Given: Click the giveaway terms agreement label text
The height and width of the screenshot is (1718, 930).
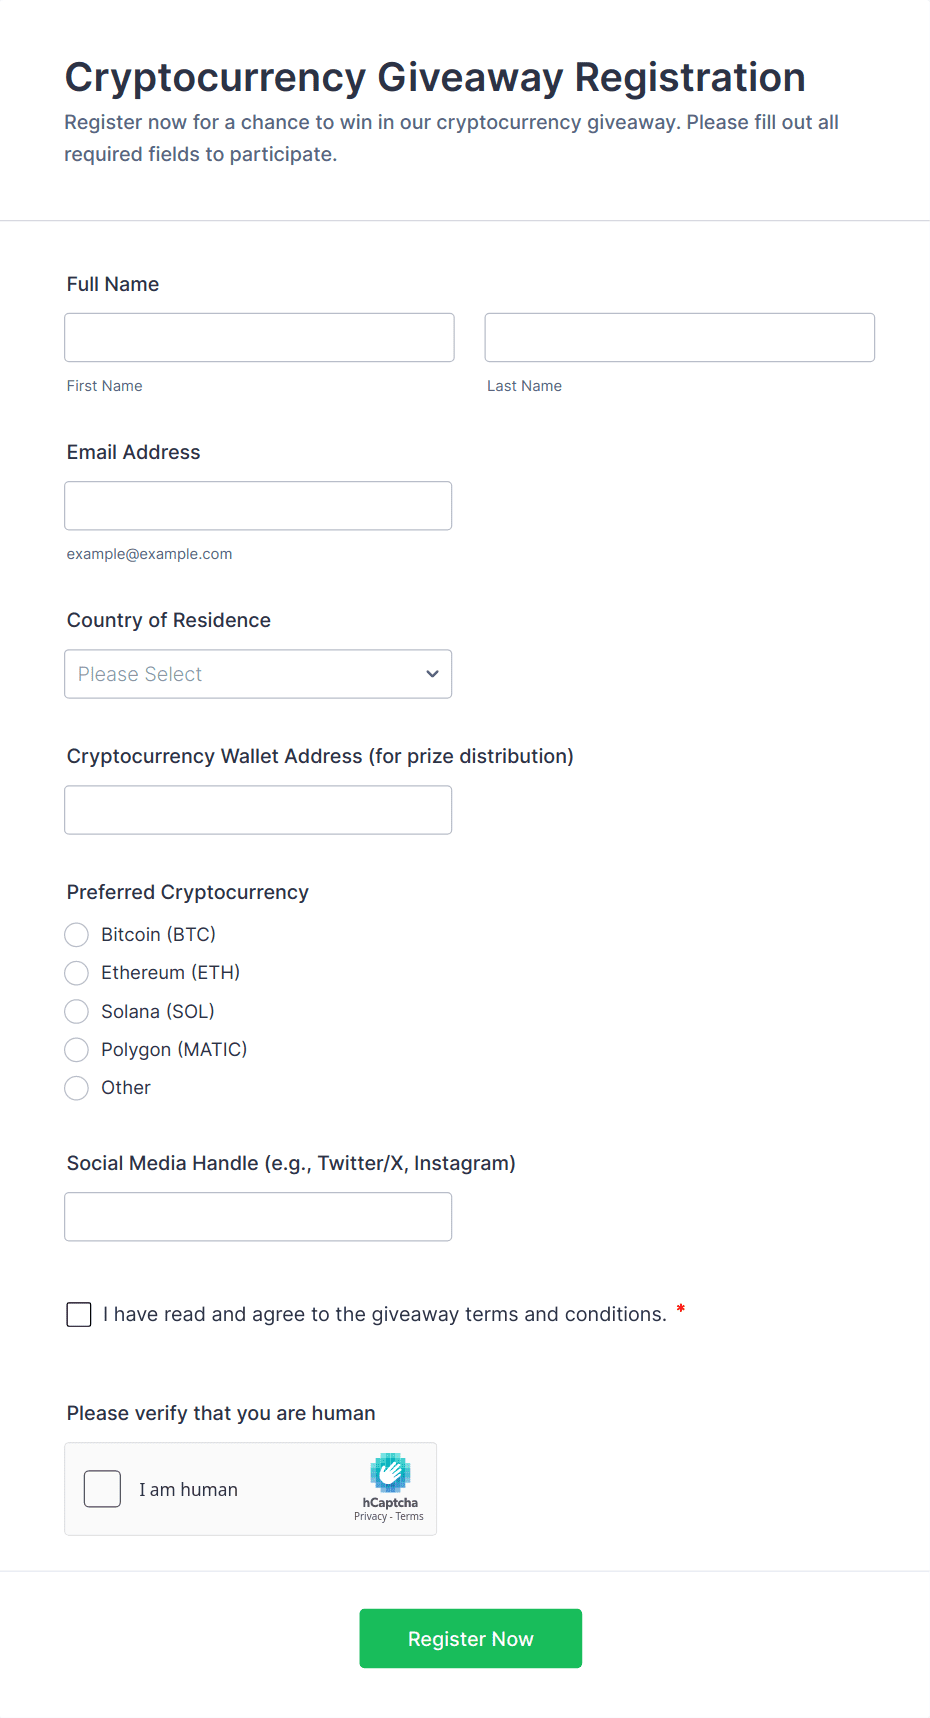Looking at the screenshot, I should tap(384, 1314).
